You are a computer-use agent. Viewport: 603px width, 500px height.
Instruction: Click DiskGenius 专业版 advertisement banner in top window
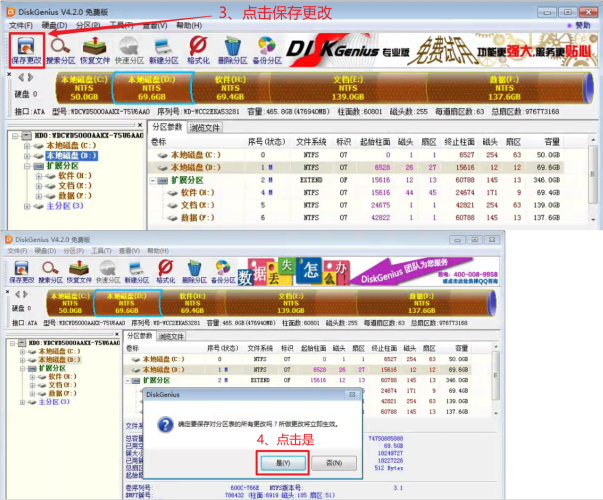[x=440, y=50]
